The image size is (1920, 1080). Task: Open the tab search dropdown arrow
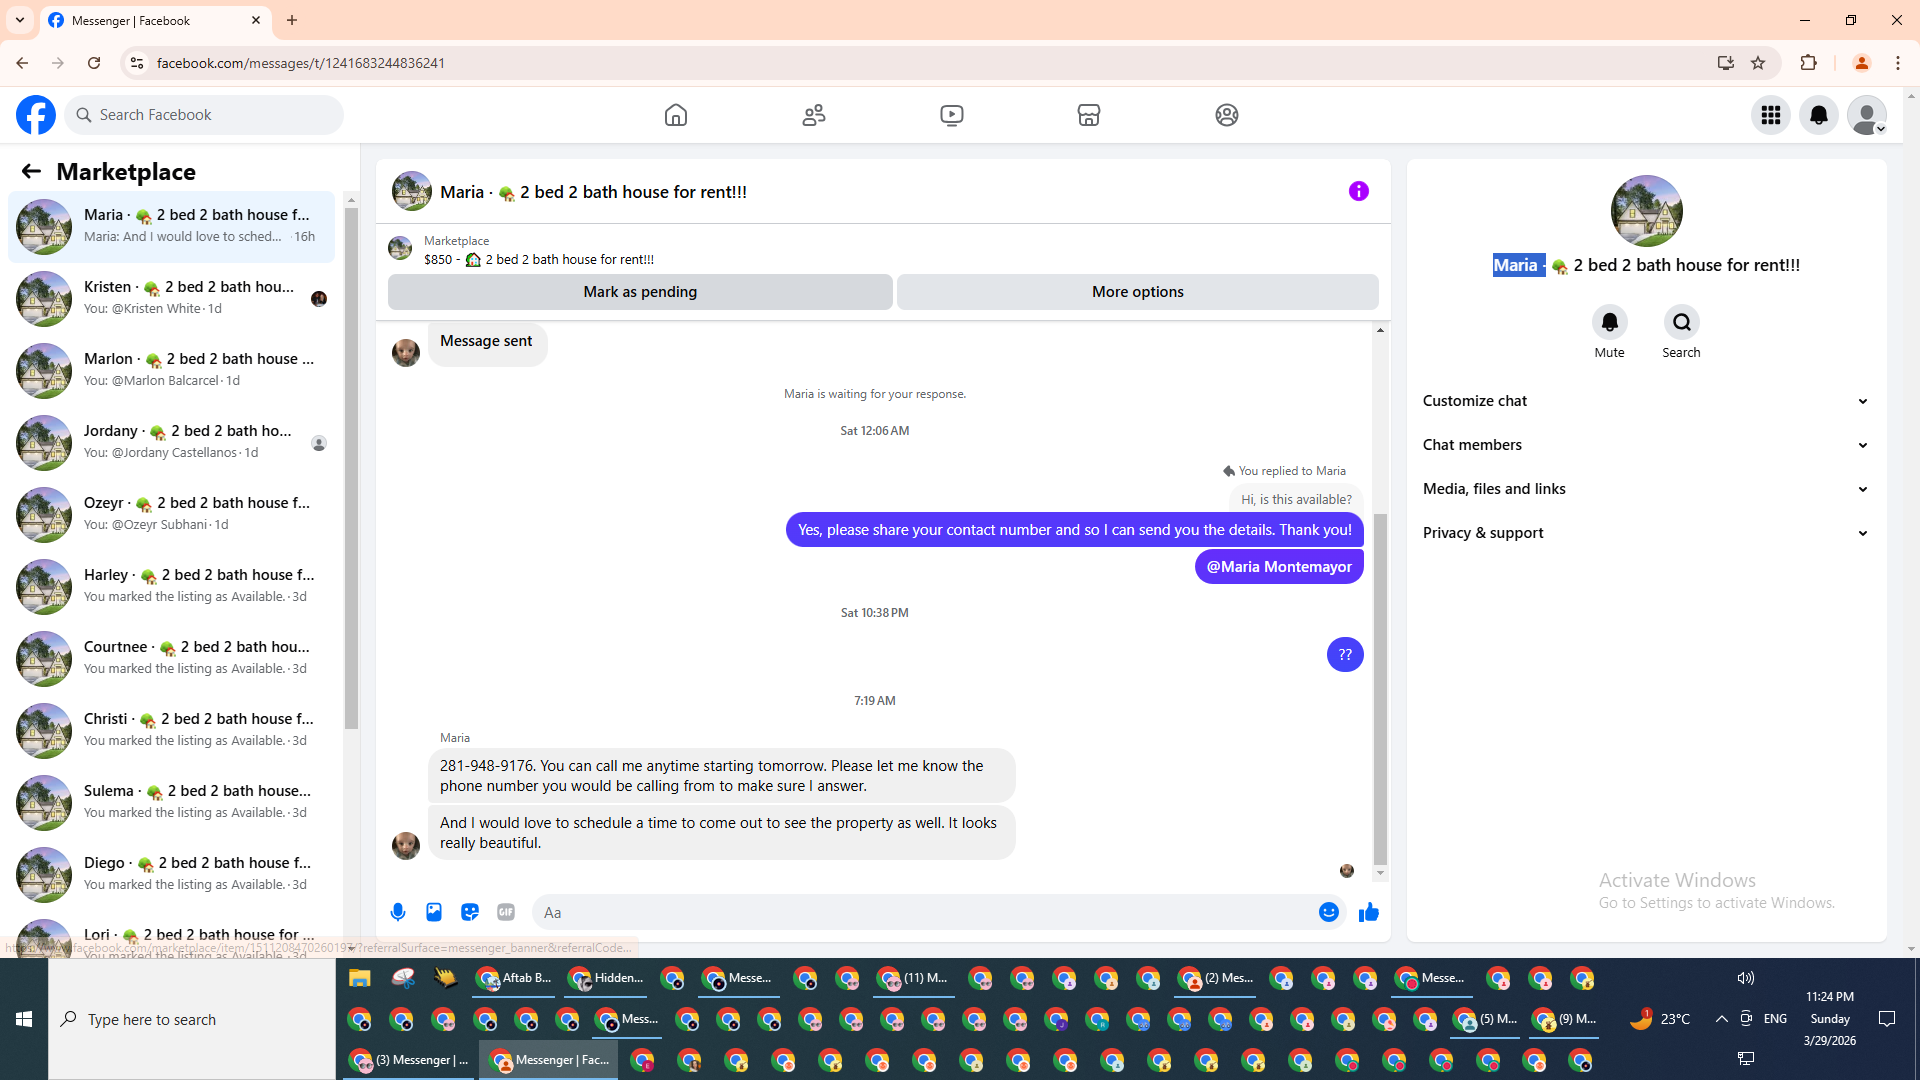(20, 20)
